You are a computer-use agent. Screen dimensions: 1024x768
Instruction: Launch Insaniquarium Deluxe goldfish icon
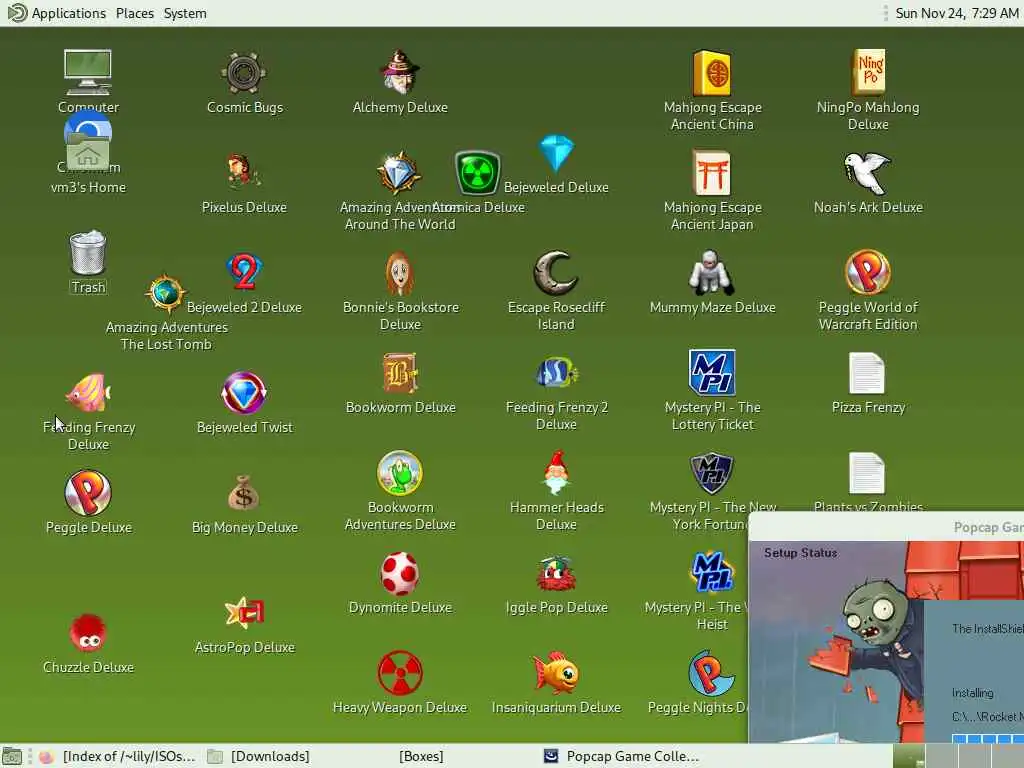556,673
